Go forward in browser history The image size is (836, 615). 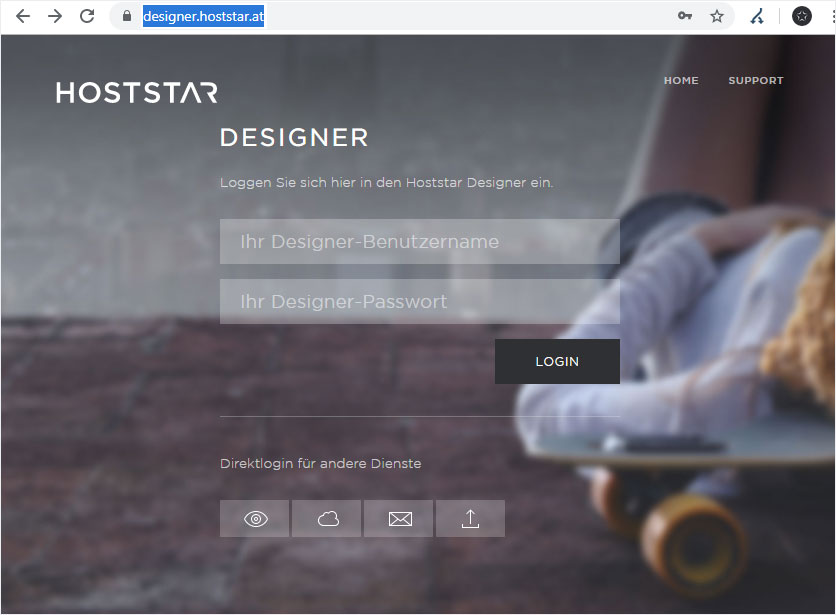(55, 17)
